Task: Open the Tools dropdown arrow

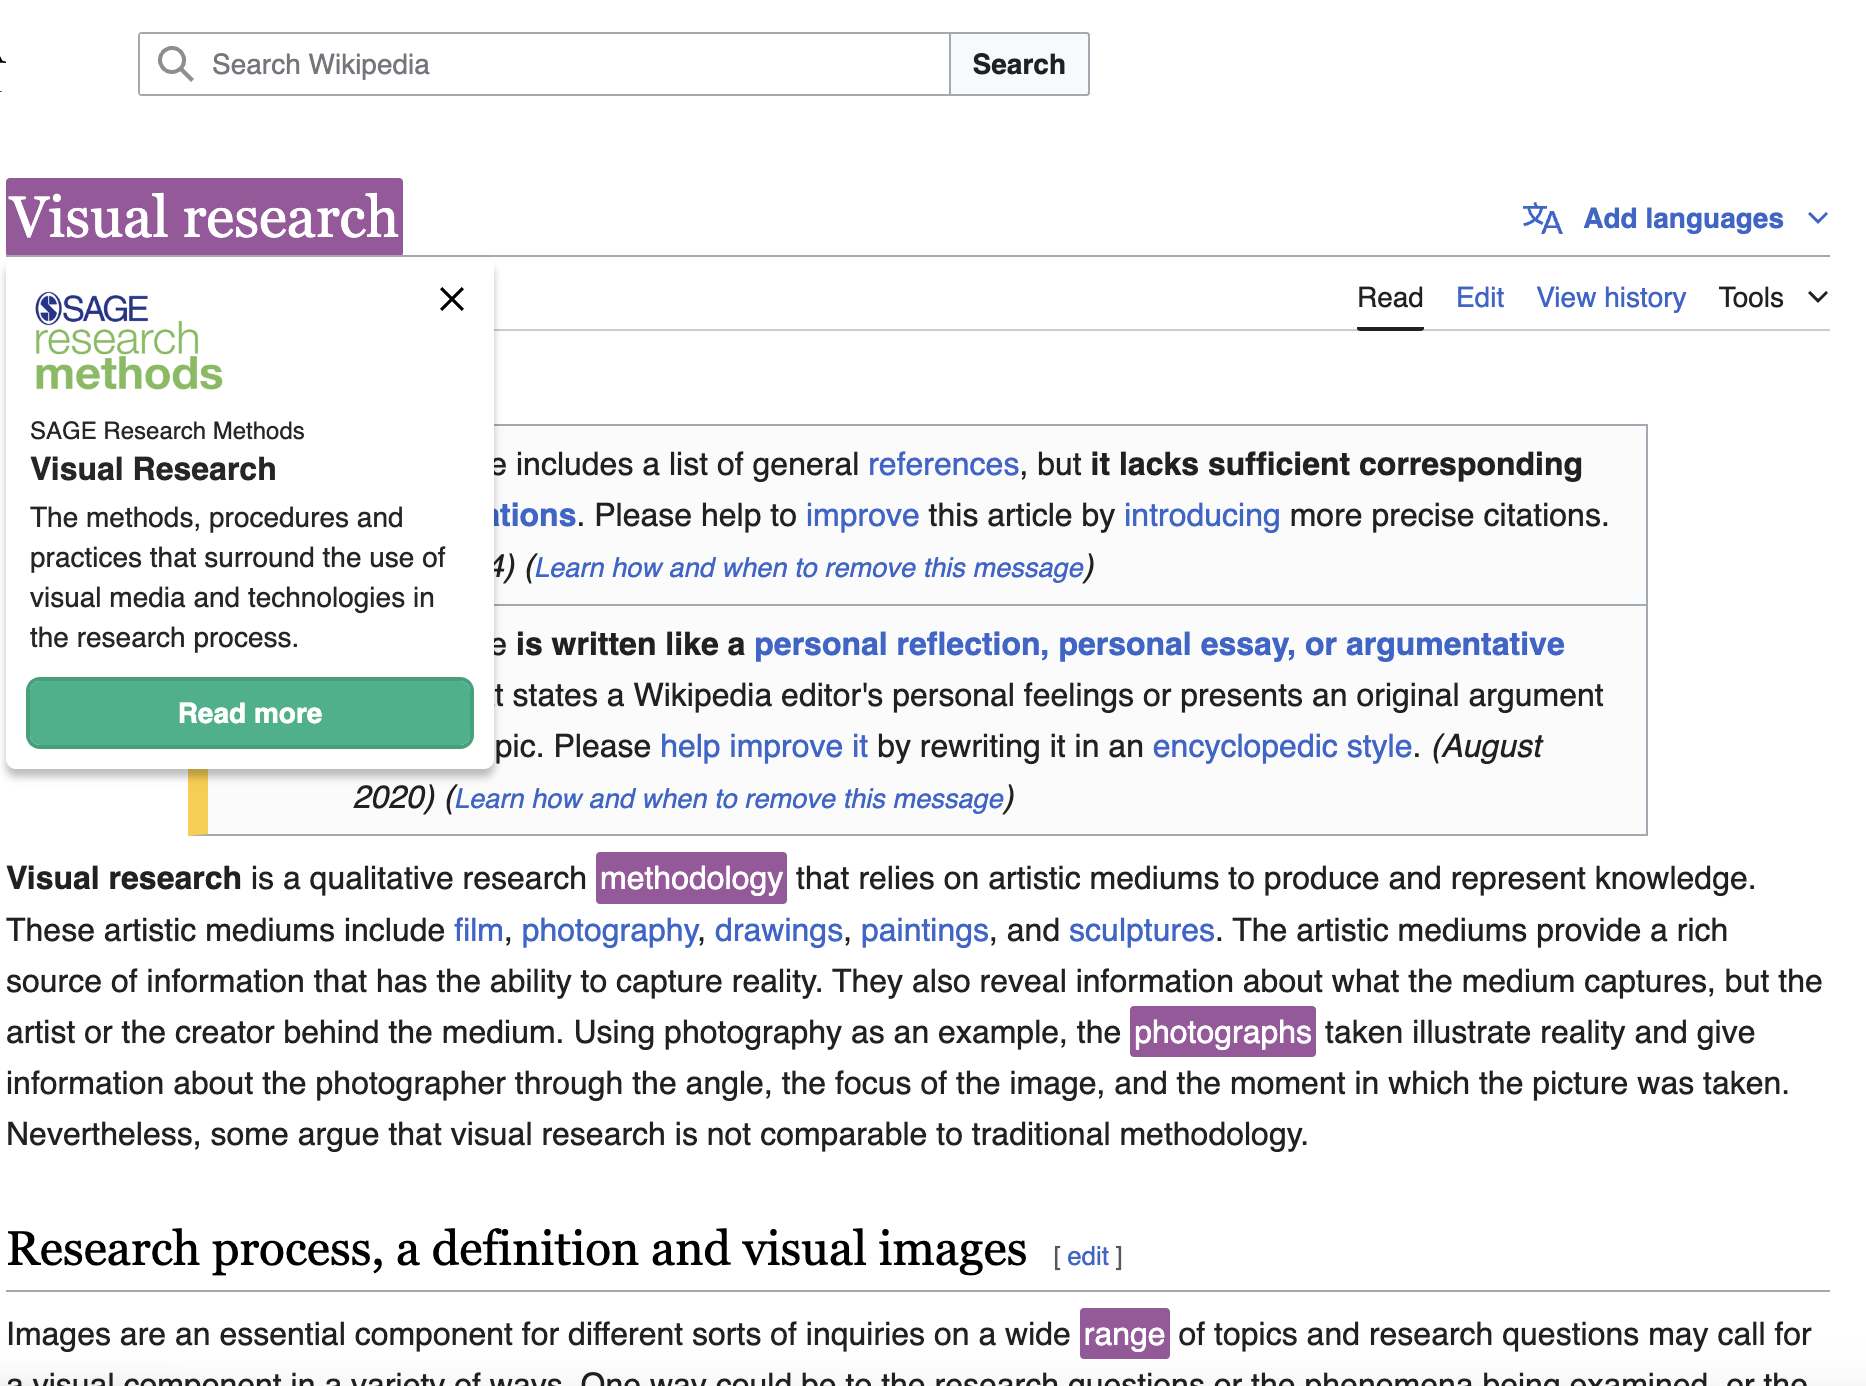Action: 1818,297
